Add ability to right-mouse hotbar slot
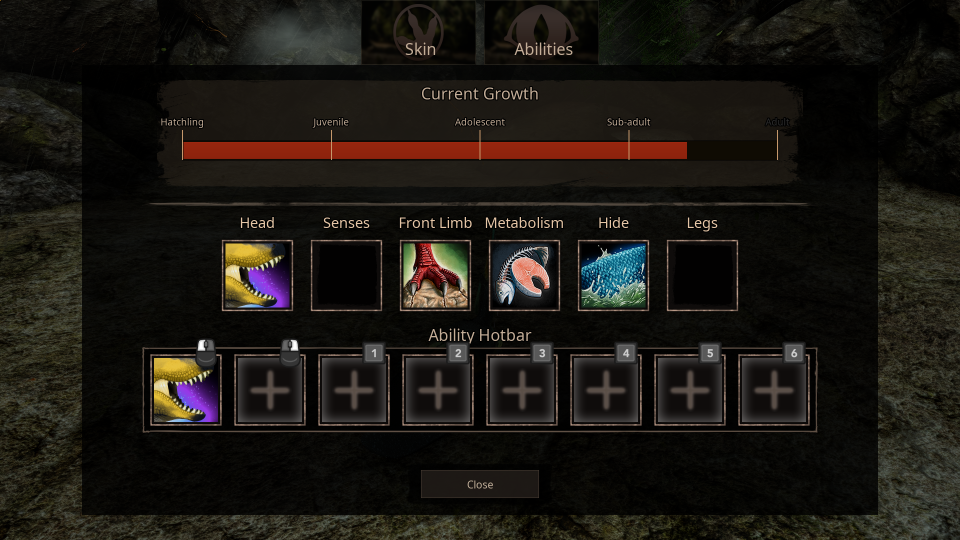 pyautogui.click(x=269, y=390)
